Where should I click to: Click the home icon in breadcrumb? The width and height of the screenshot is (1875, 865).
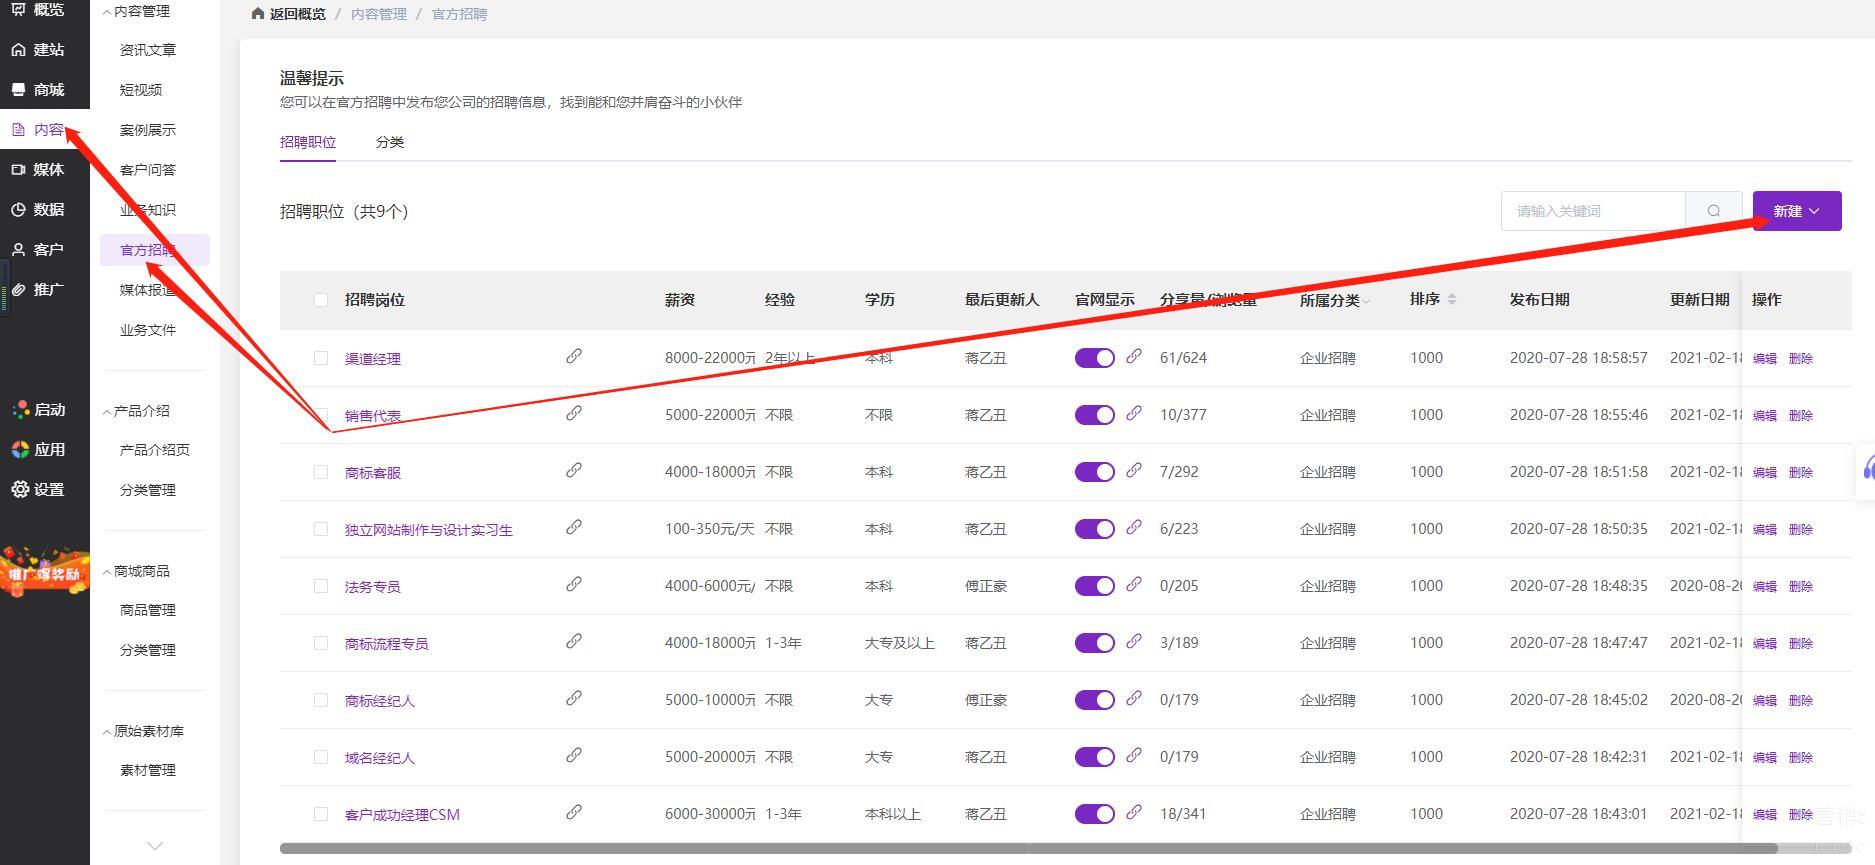(x=258, y=14)
